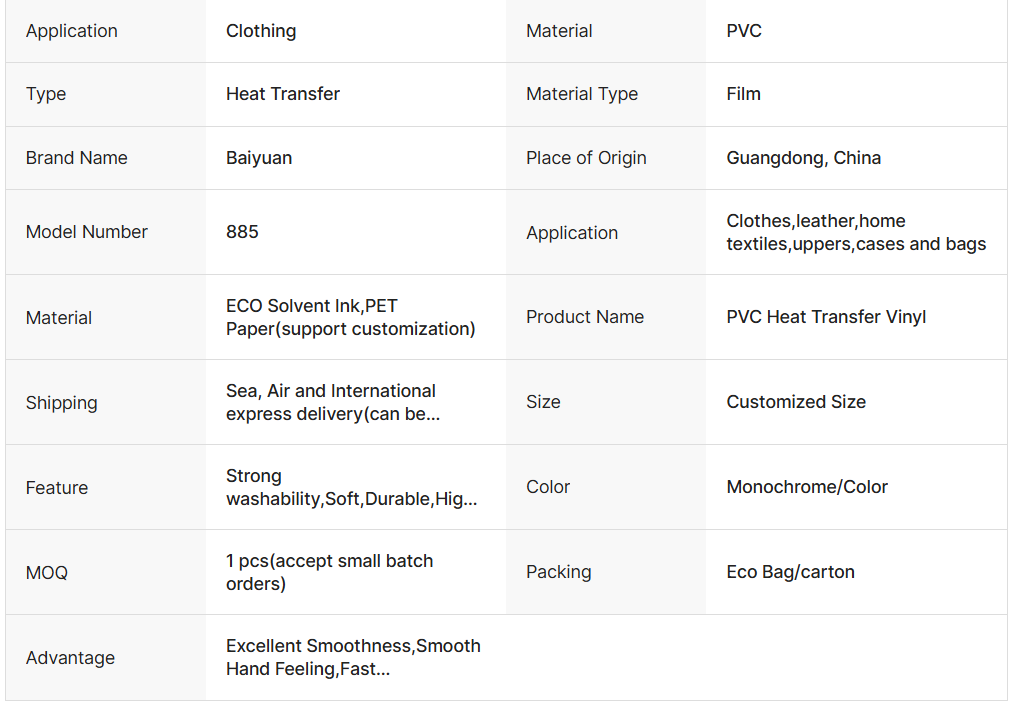Image resolution: width=1014 pixels, height=705 pixels.
Task: Select the Material Type value Film
Action: pyautogui.click(x=743, y=94)
